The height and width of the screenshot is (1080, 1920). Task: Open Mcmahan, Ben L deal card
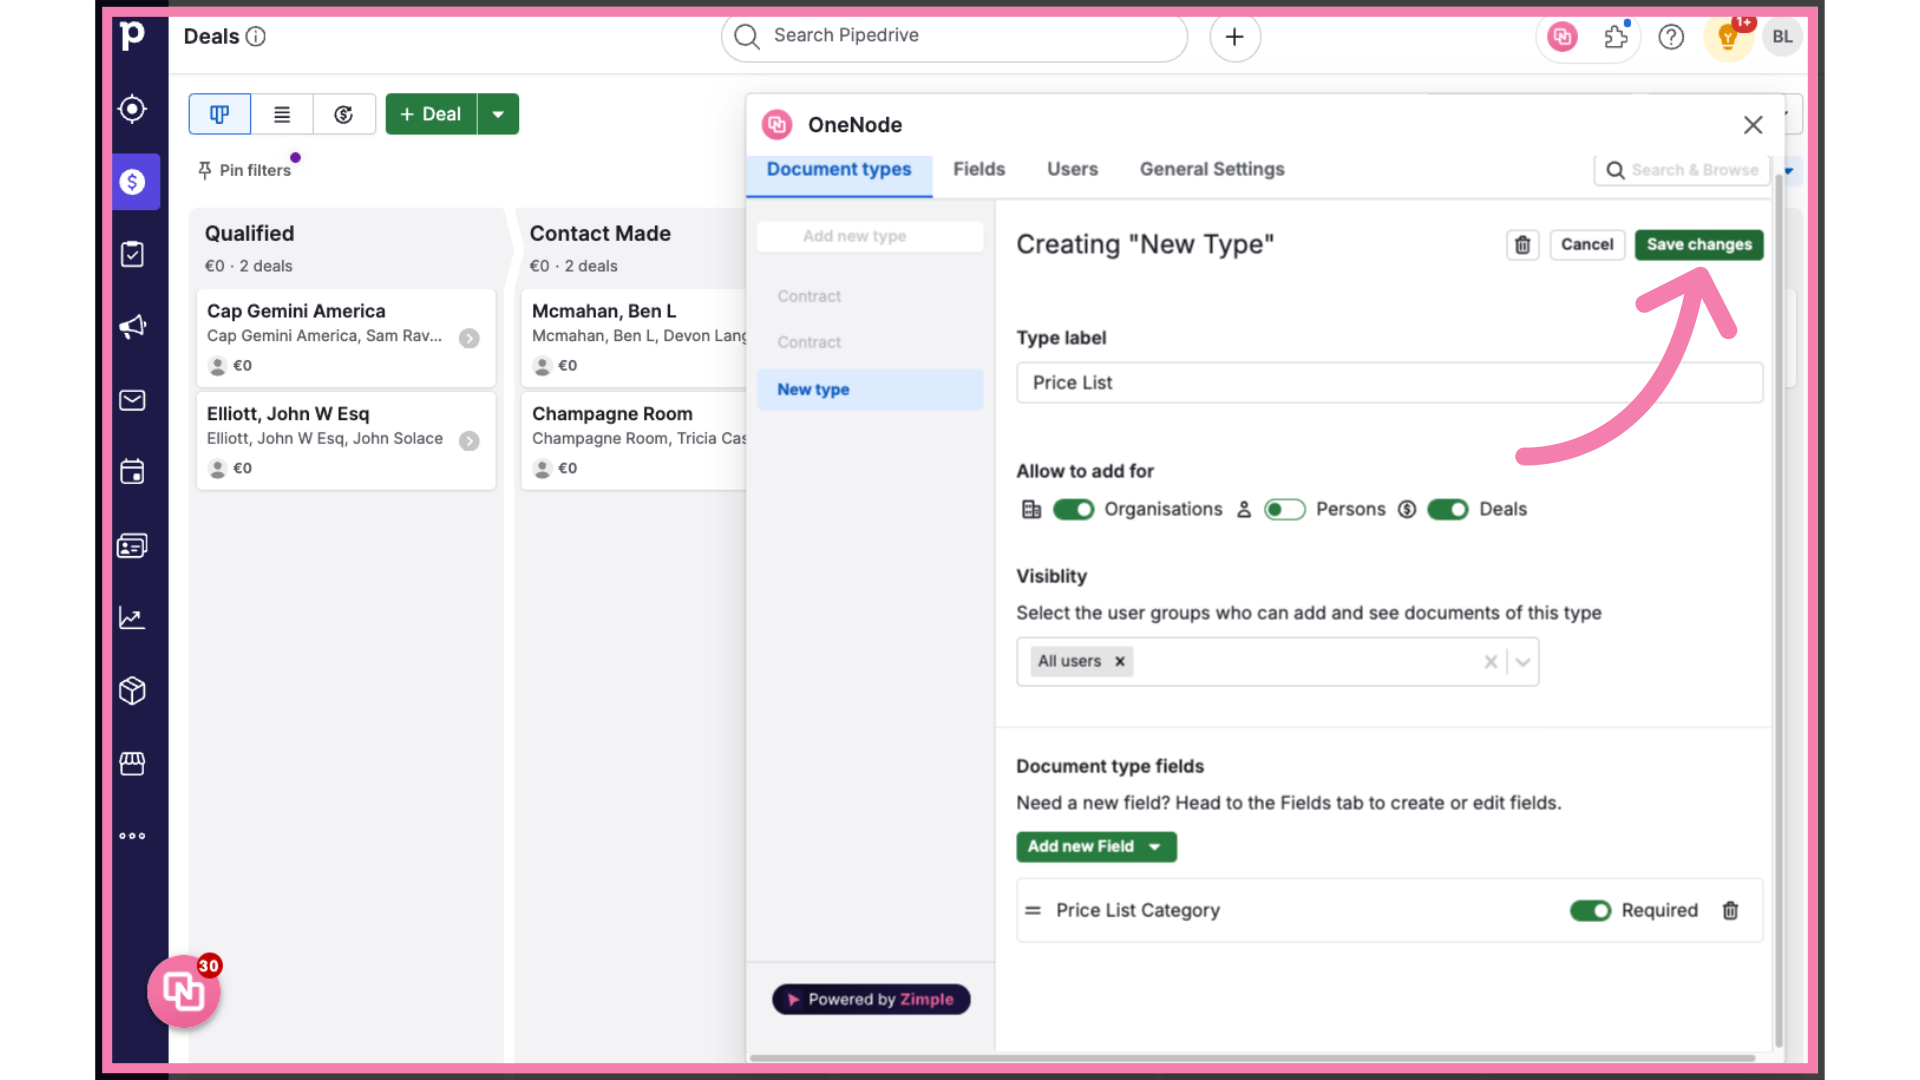[634, 338]
